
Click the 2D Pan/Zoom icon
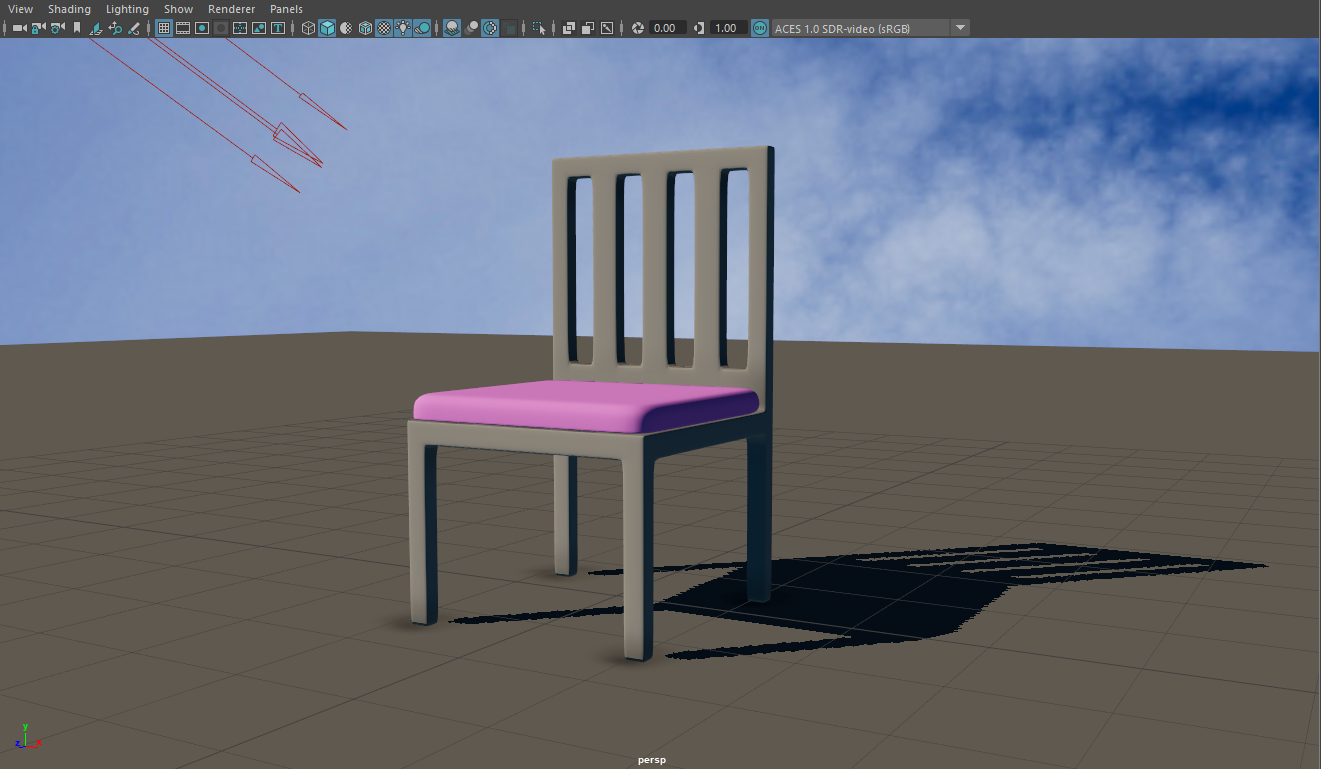click(115, 28)
